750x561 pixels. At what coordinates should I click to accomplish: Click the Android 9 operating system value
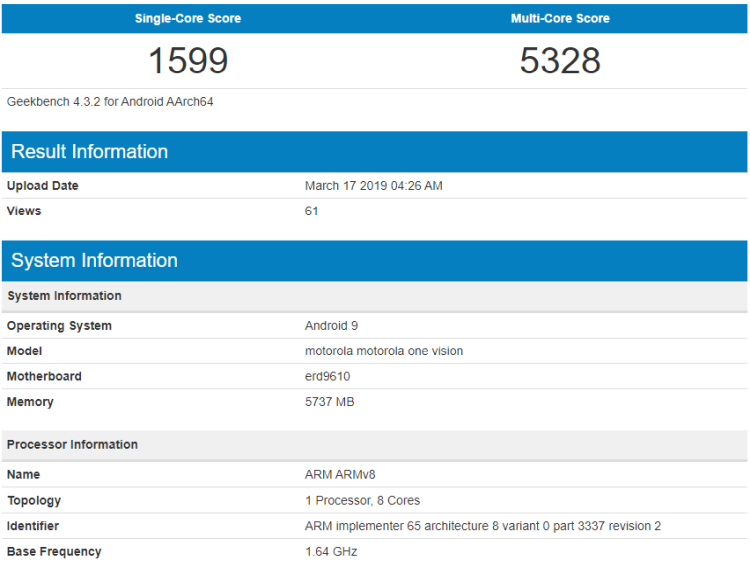[x=331, y=326]
